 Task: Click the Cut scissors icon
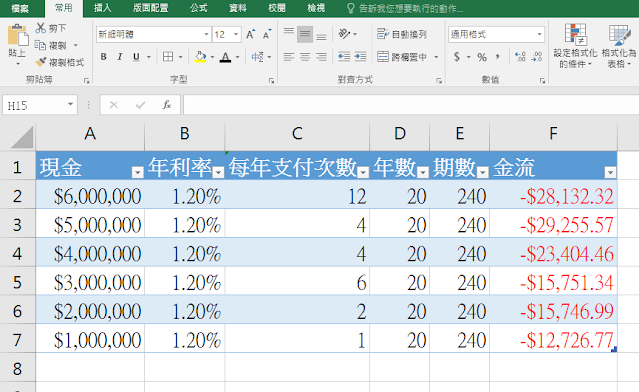pyautogui.click(x=40, y=28)
